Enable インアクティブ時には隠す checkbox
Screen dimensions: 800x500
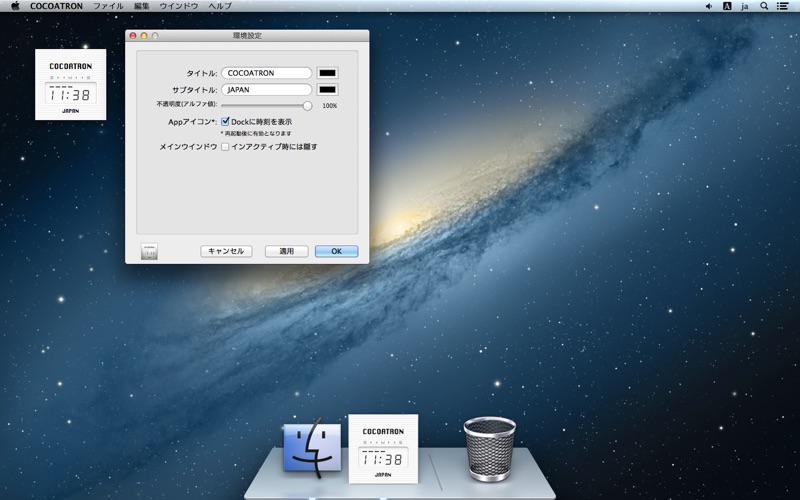click(x=225, y=147)
